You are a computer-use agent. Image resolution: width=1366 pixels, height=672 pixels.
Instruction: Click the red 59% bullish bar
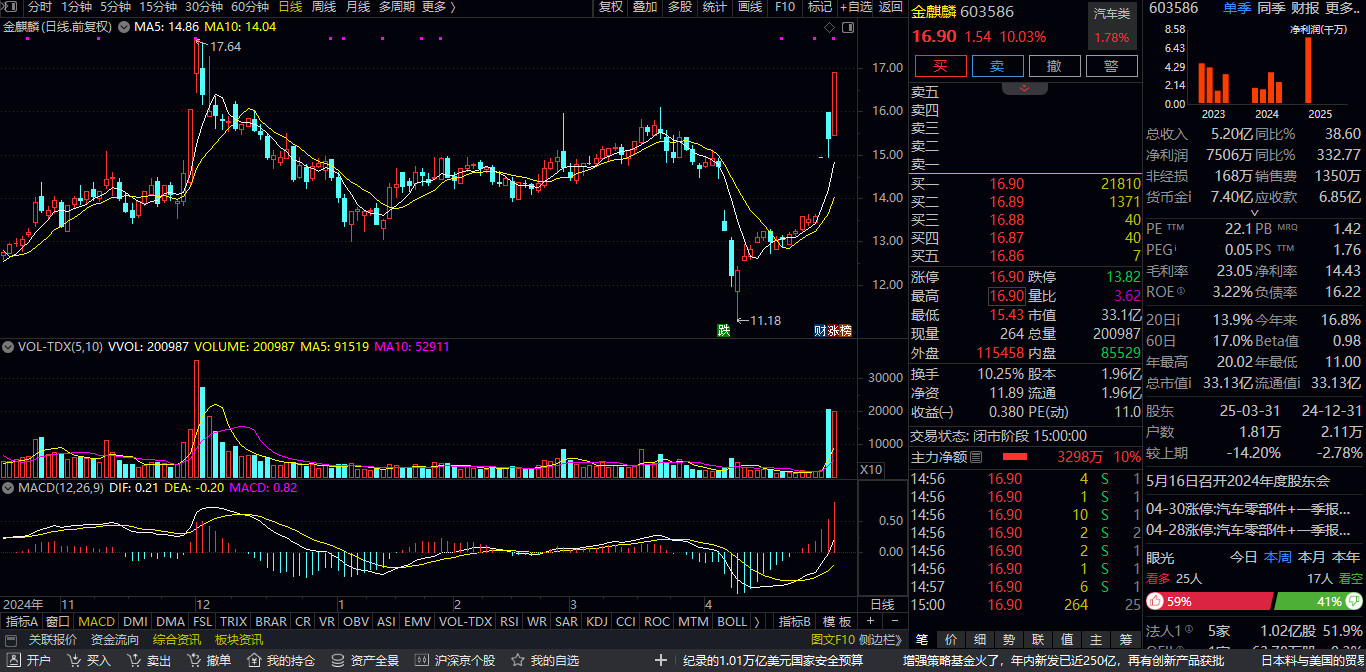point(1208,601)
